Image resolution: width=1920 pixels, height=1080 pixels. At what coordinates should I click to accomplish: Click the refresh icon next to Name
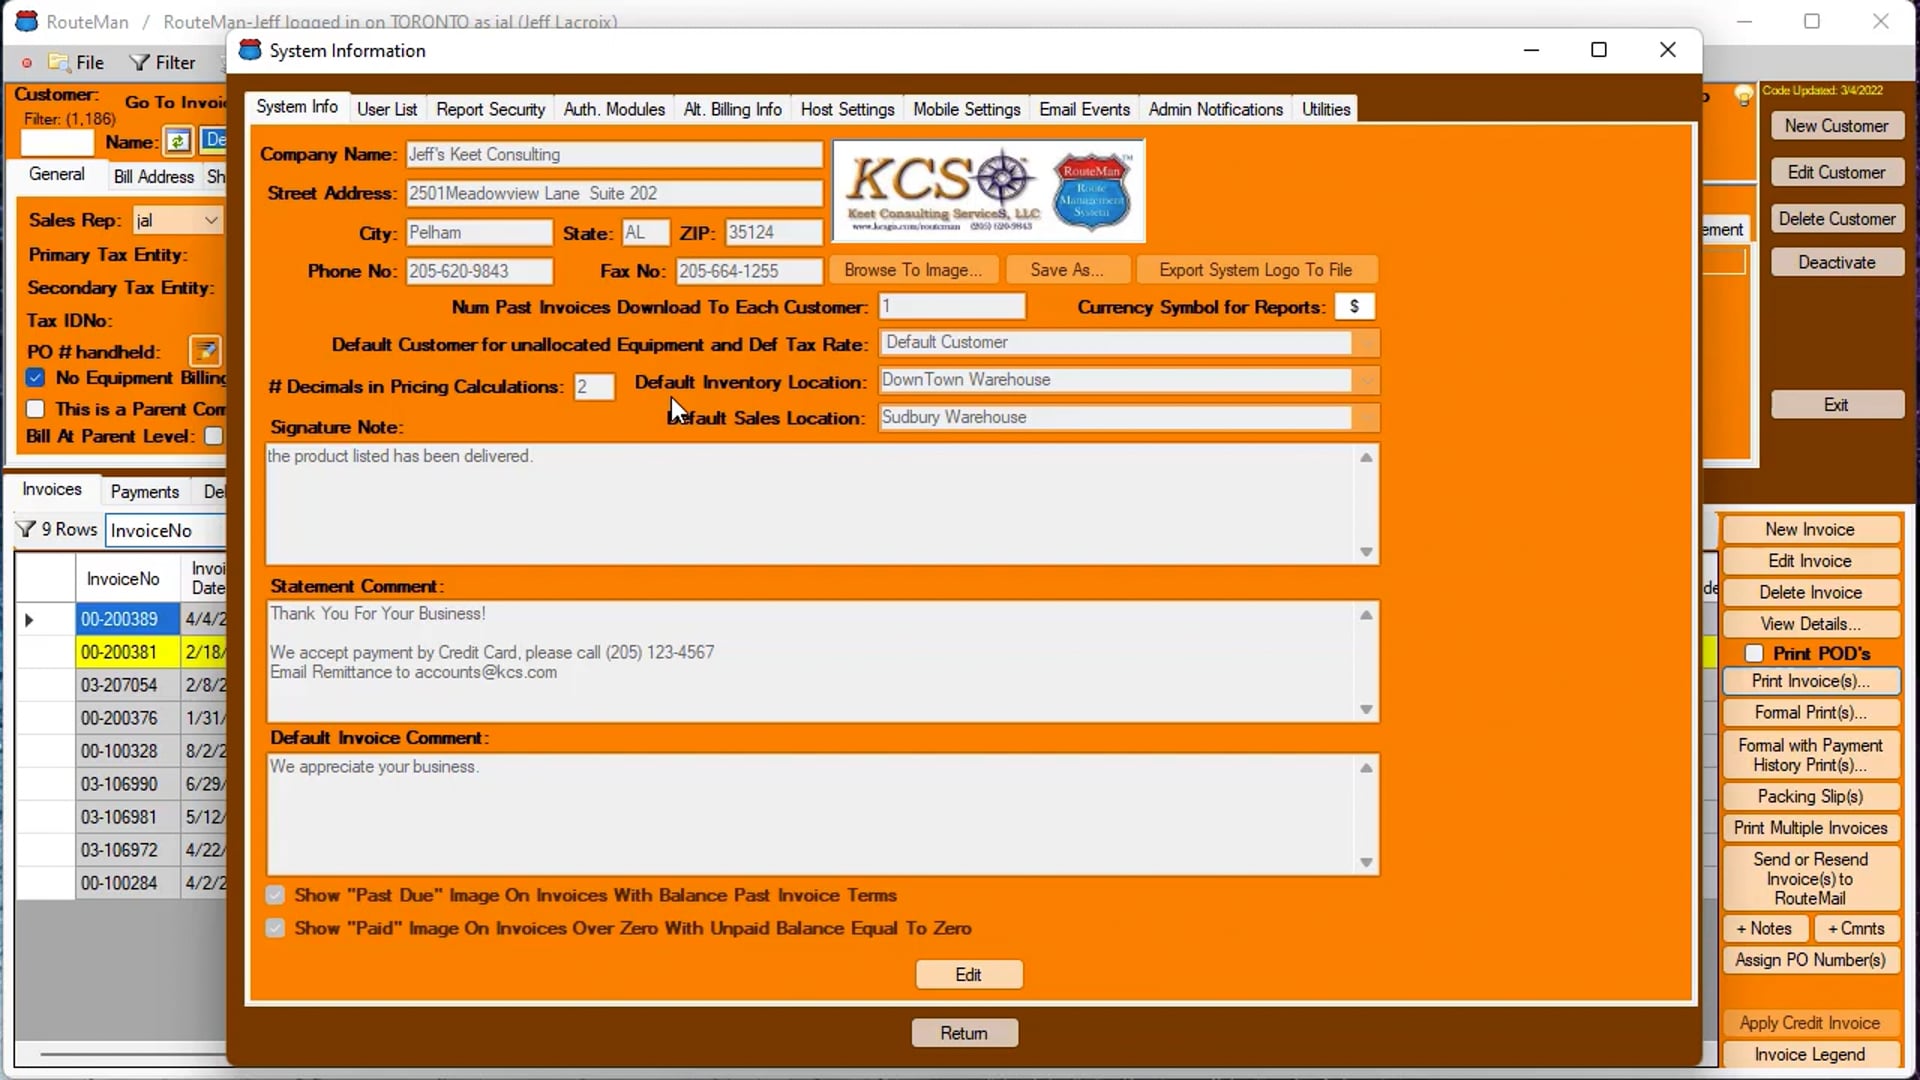178,141
